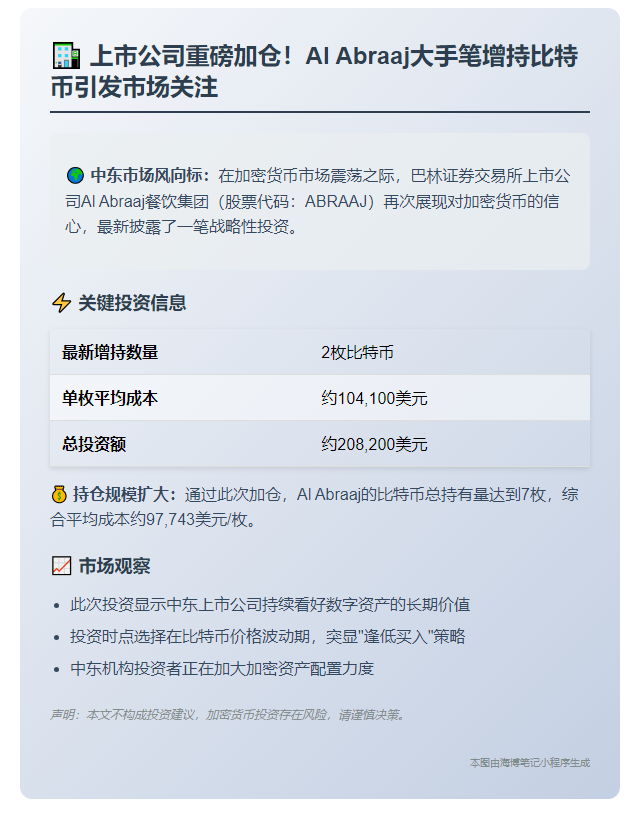This screenshot has width=640, height=831.
Task: Click the 市场观察 section heading
Action: click(114, 566)
